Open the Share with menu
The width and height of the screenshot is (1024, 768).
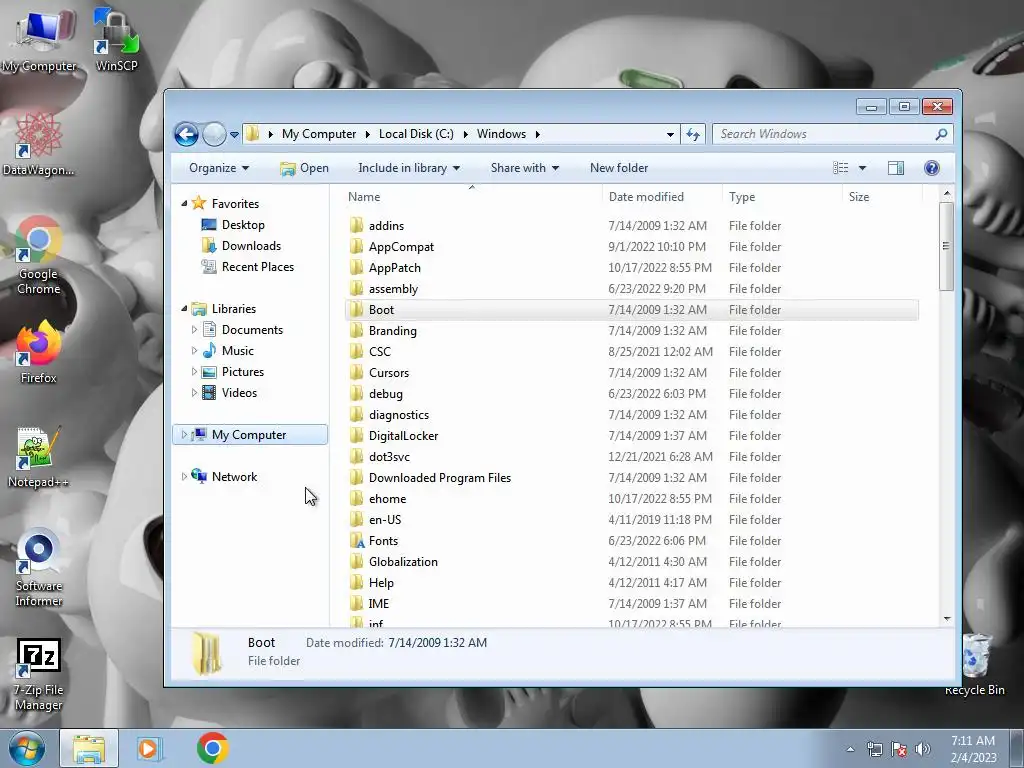pos(524,168)
